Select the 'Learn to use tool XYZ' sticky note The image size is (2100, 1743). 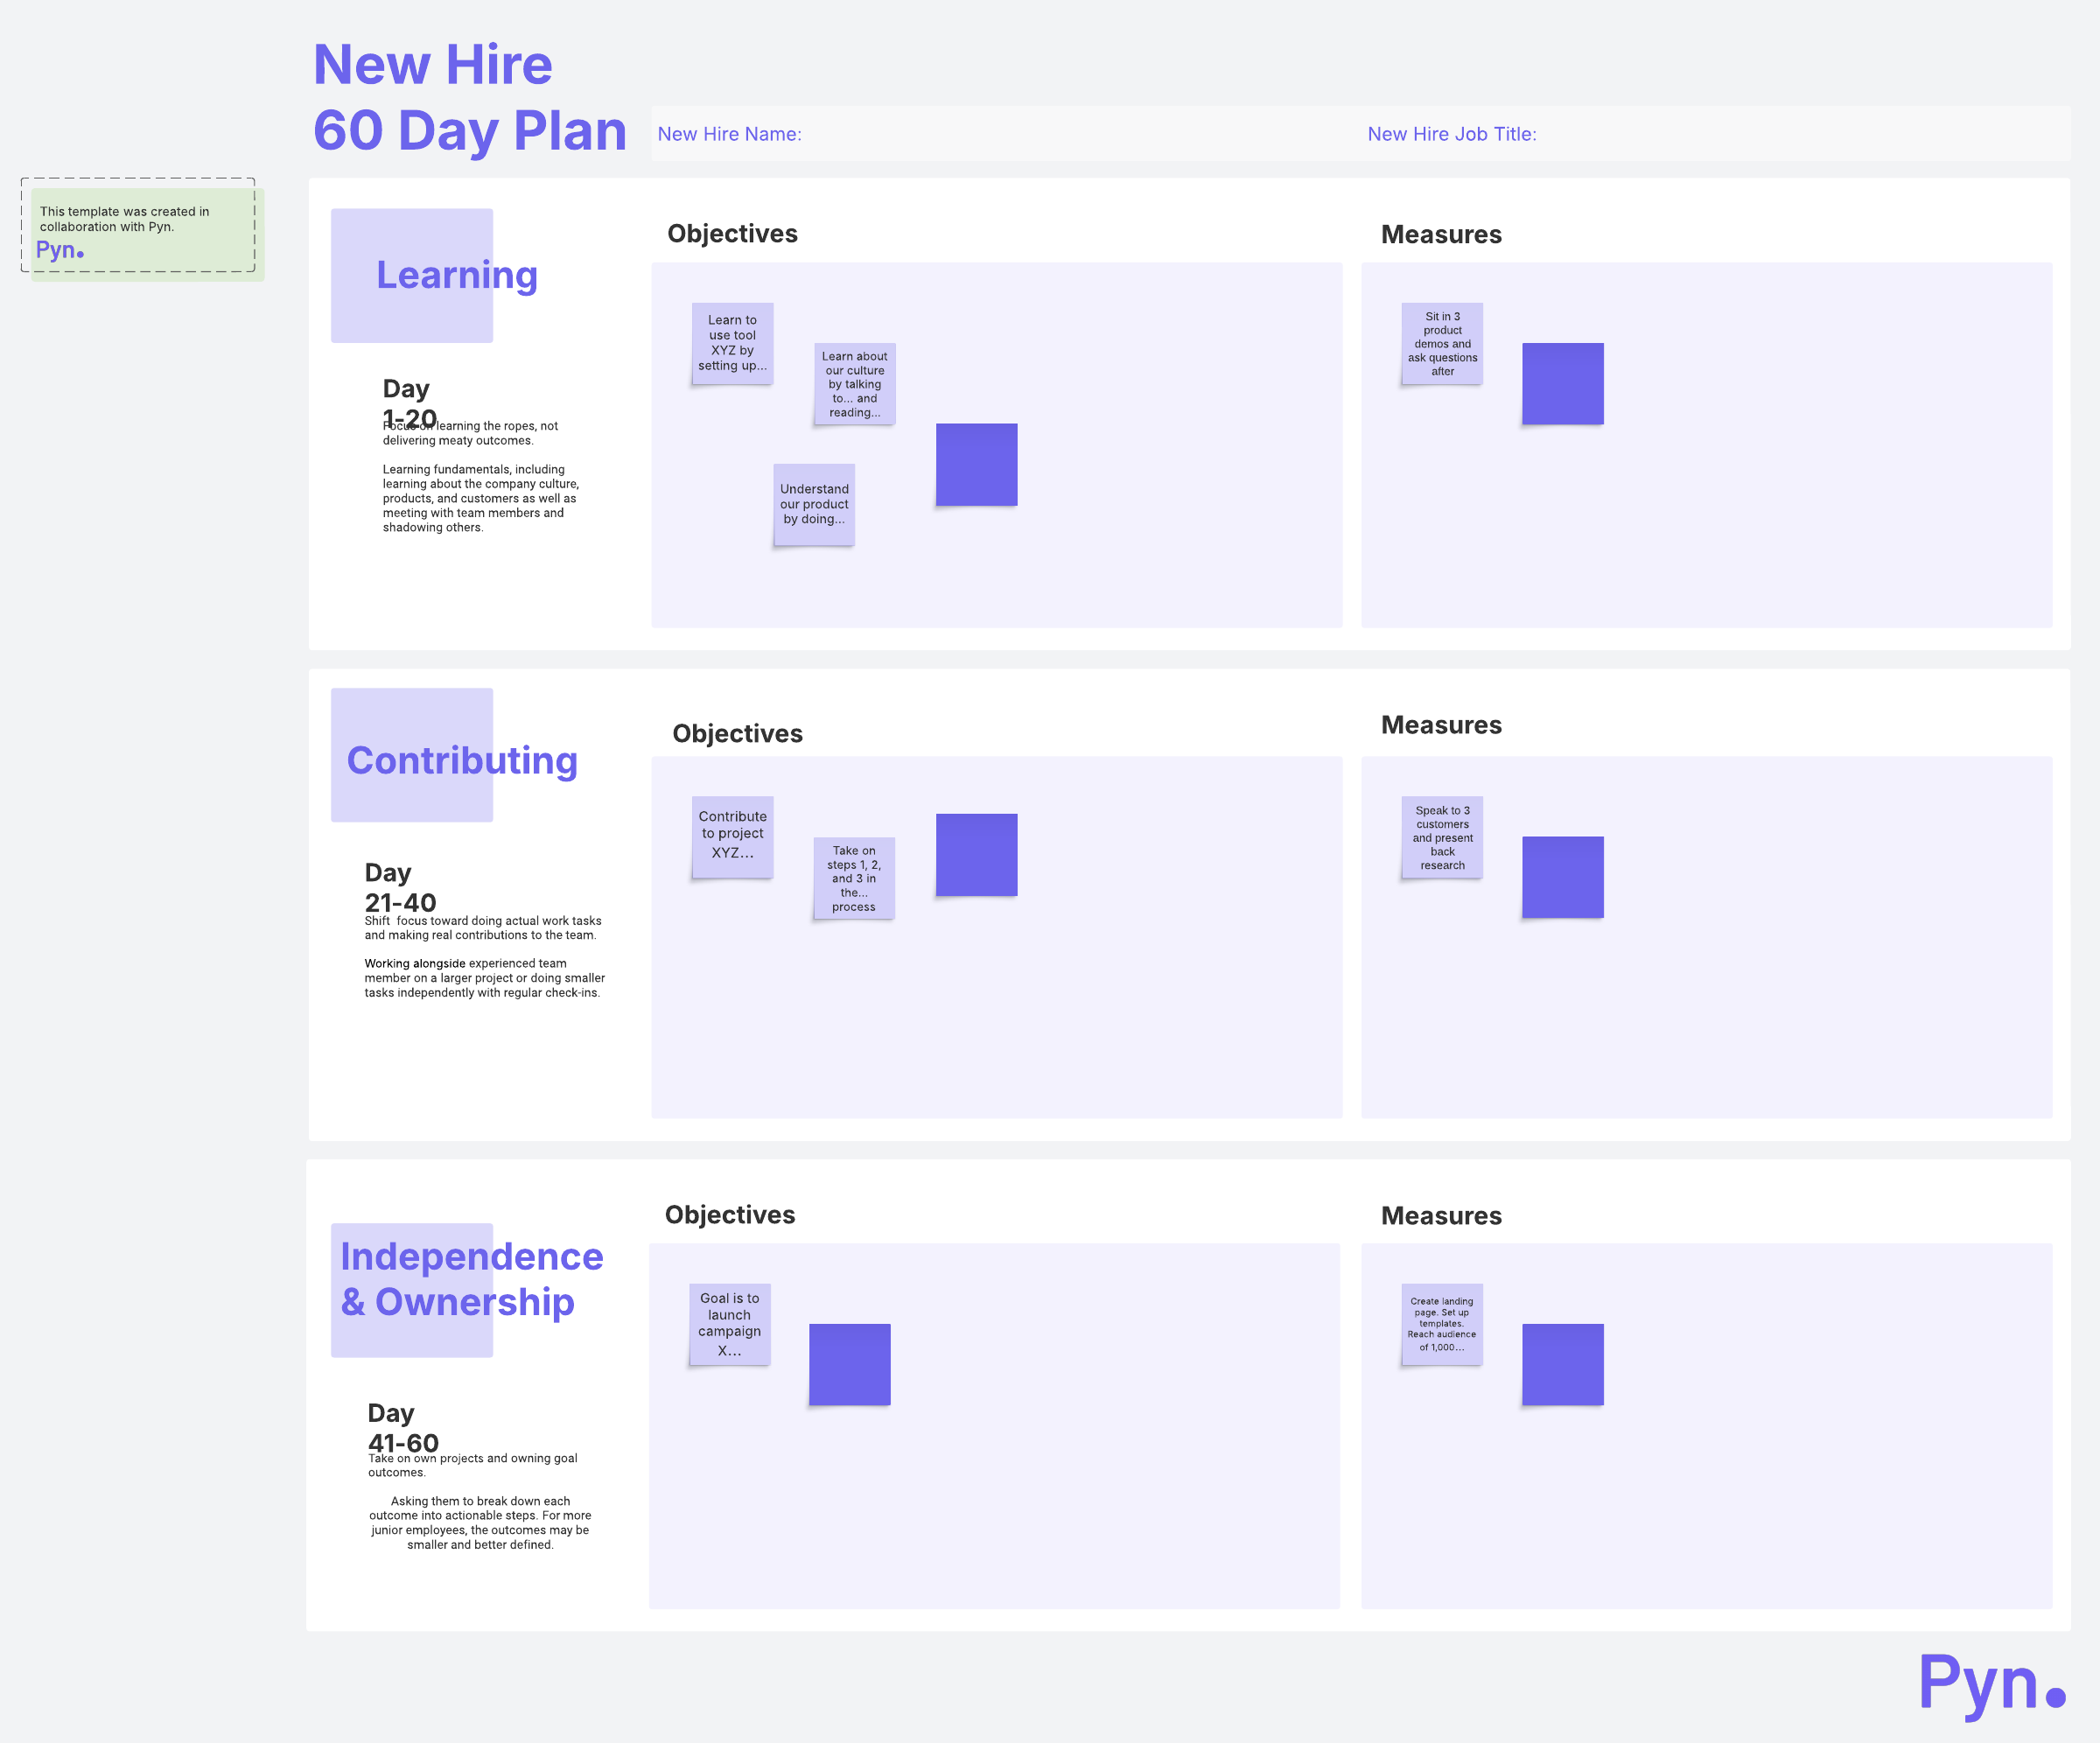point(732,343)
